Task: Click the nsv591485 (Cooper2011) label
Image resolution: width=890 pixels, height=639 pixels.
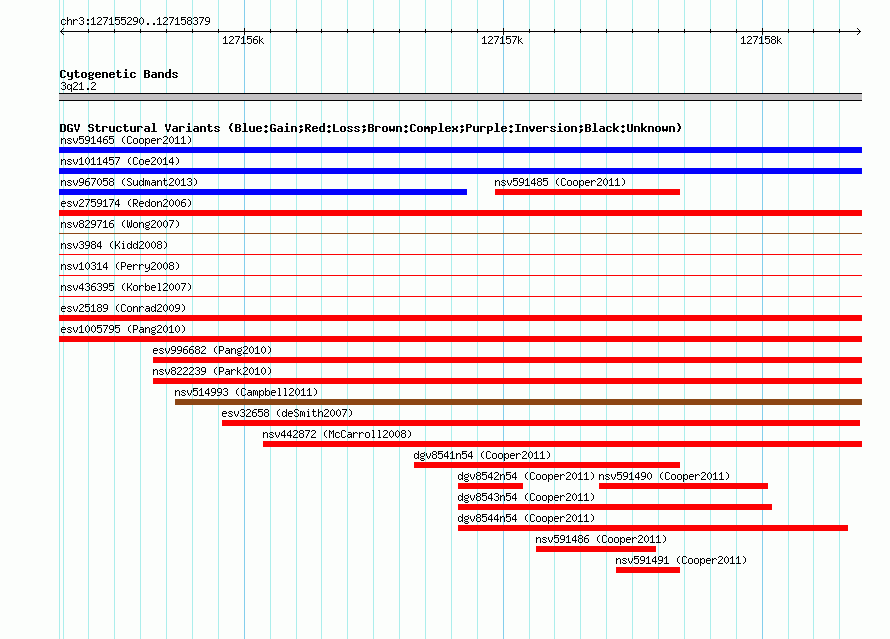Action: coord(560,182)
